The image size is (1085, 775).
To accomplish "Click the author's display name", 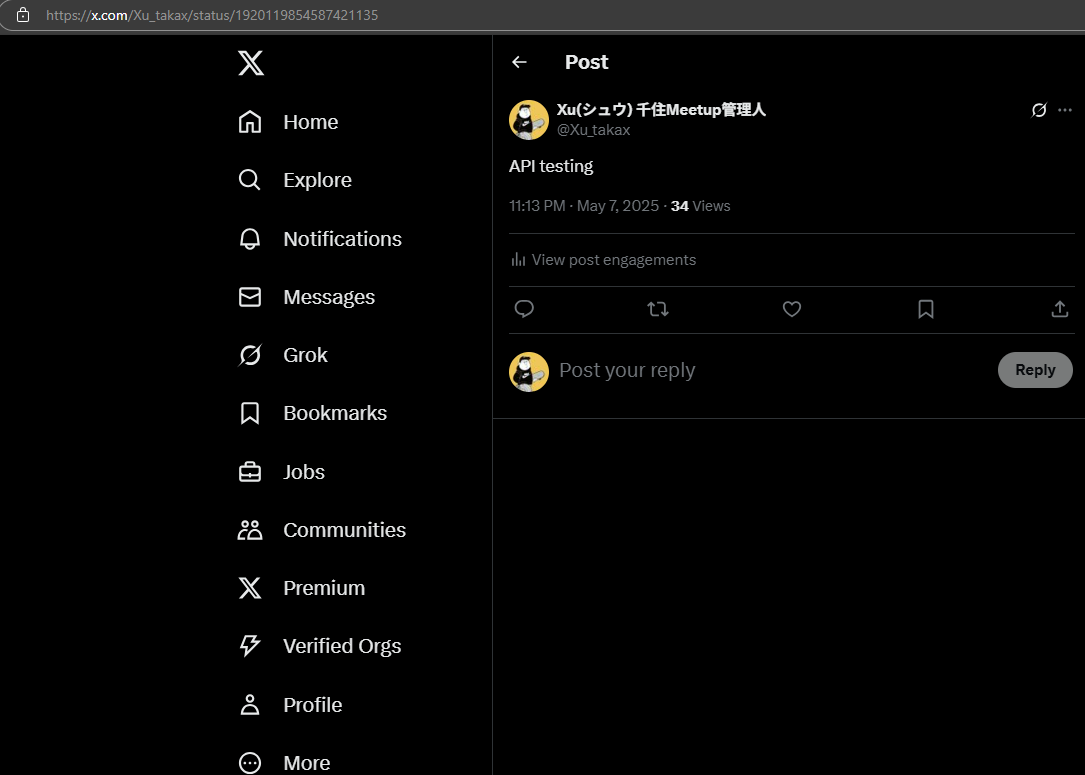I will (x=661, y=109).
